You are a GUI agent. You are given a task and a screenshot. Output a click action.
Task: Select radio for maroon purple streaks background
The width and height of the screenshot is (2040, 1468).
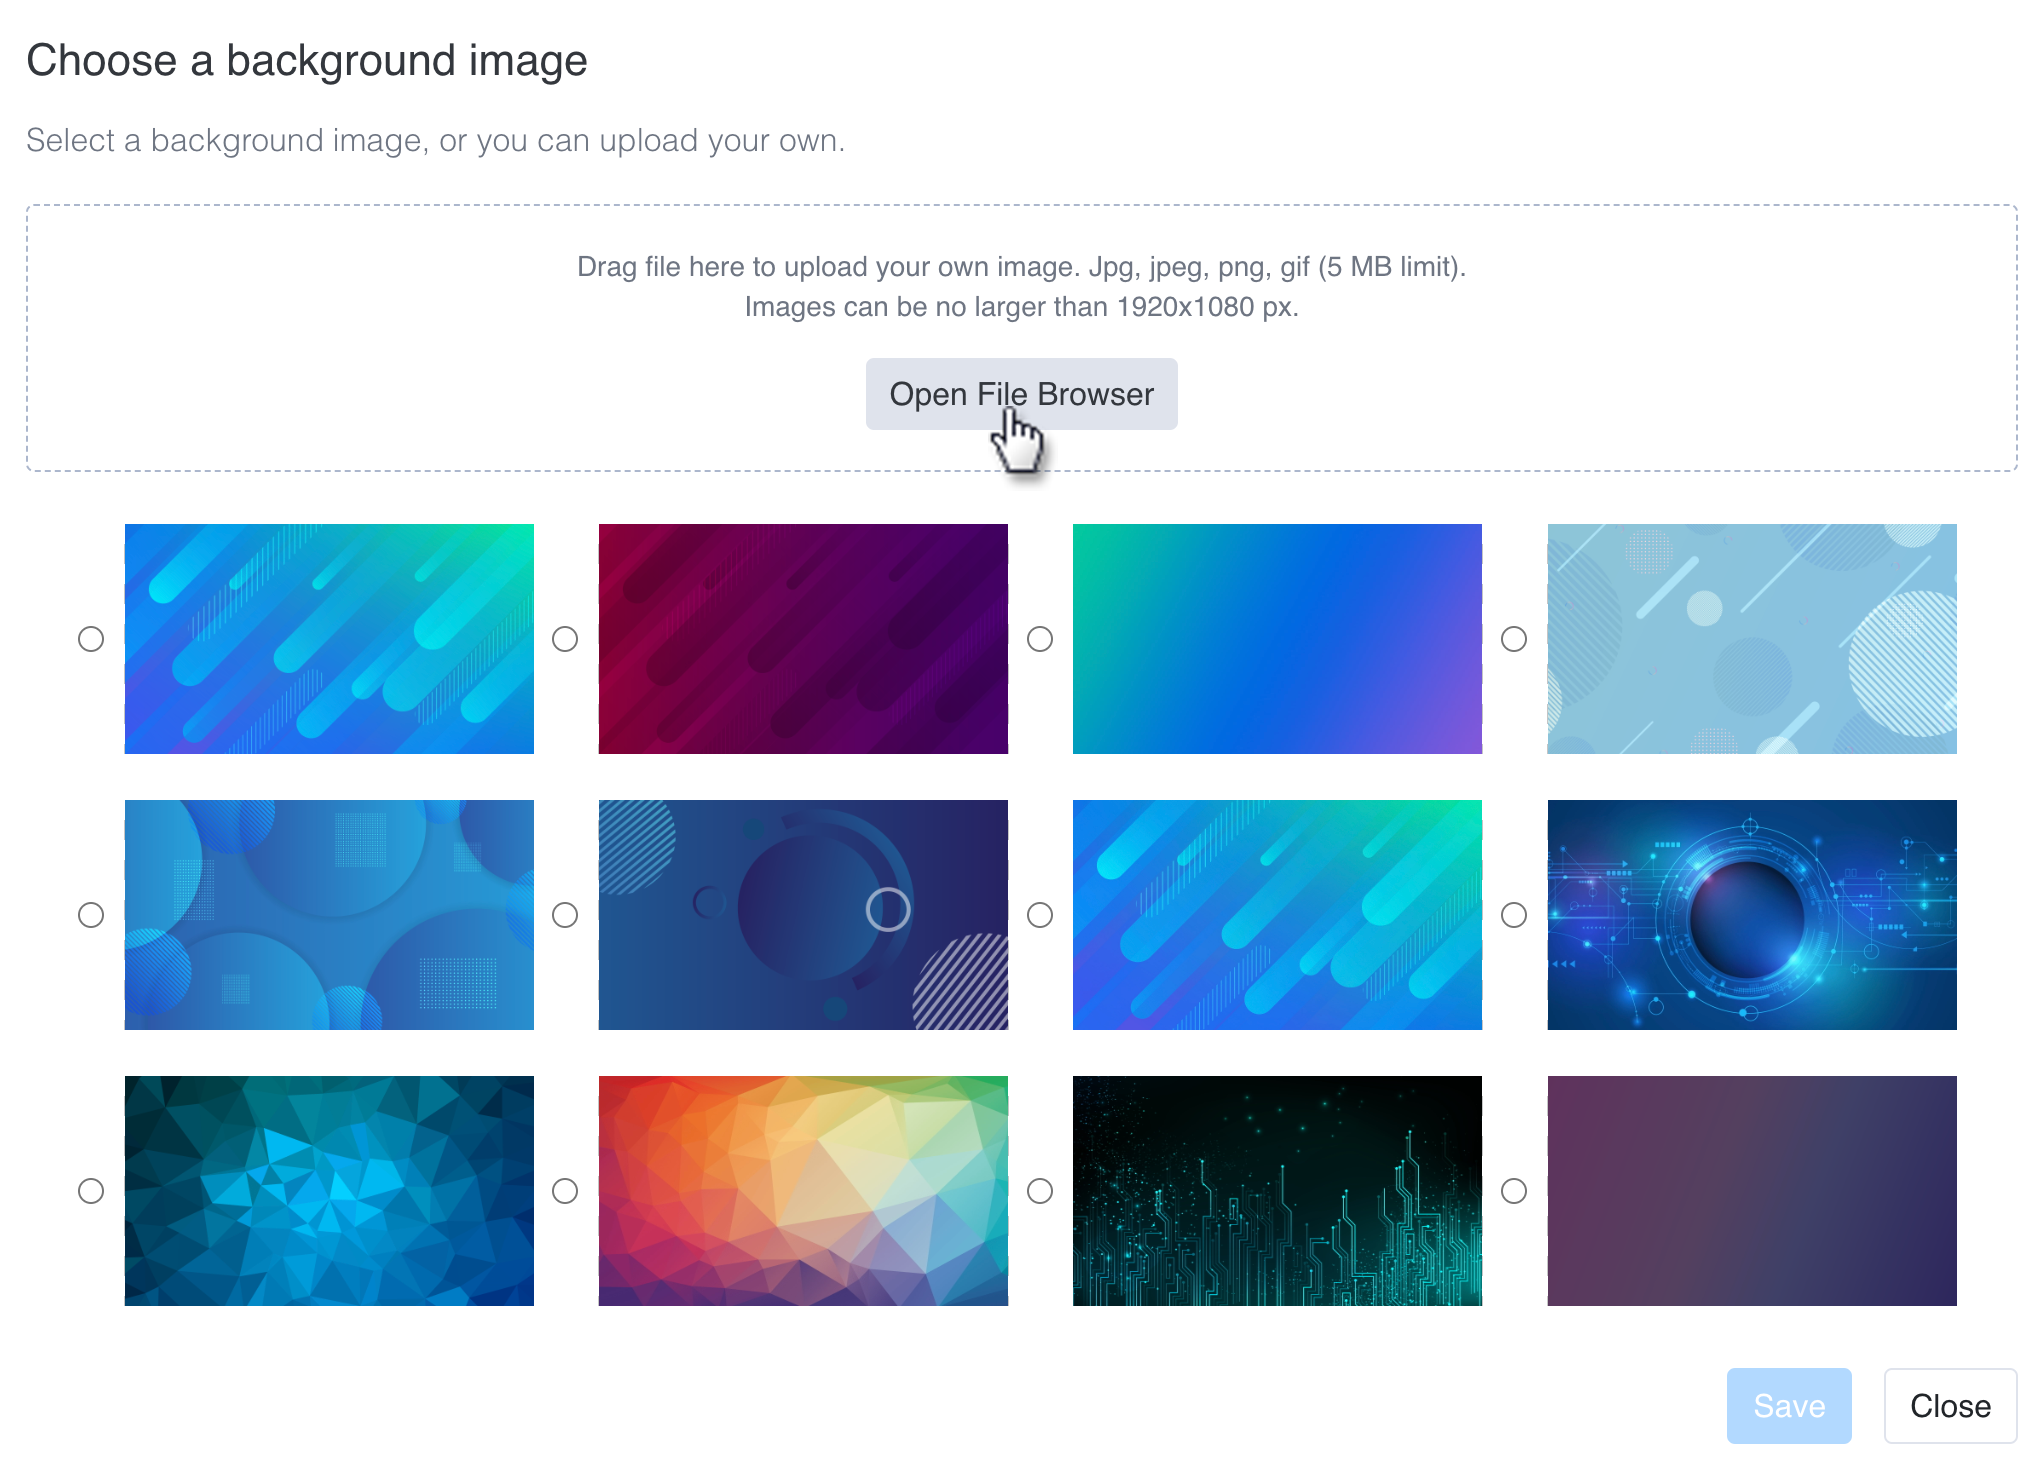[565, 639]
